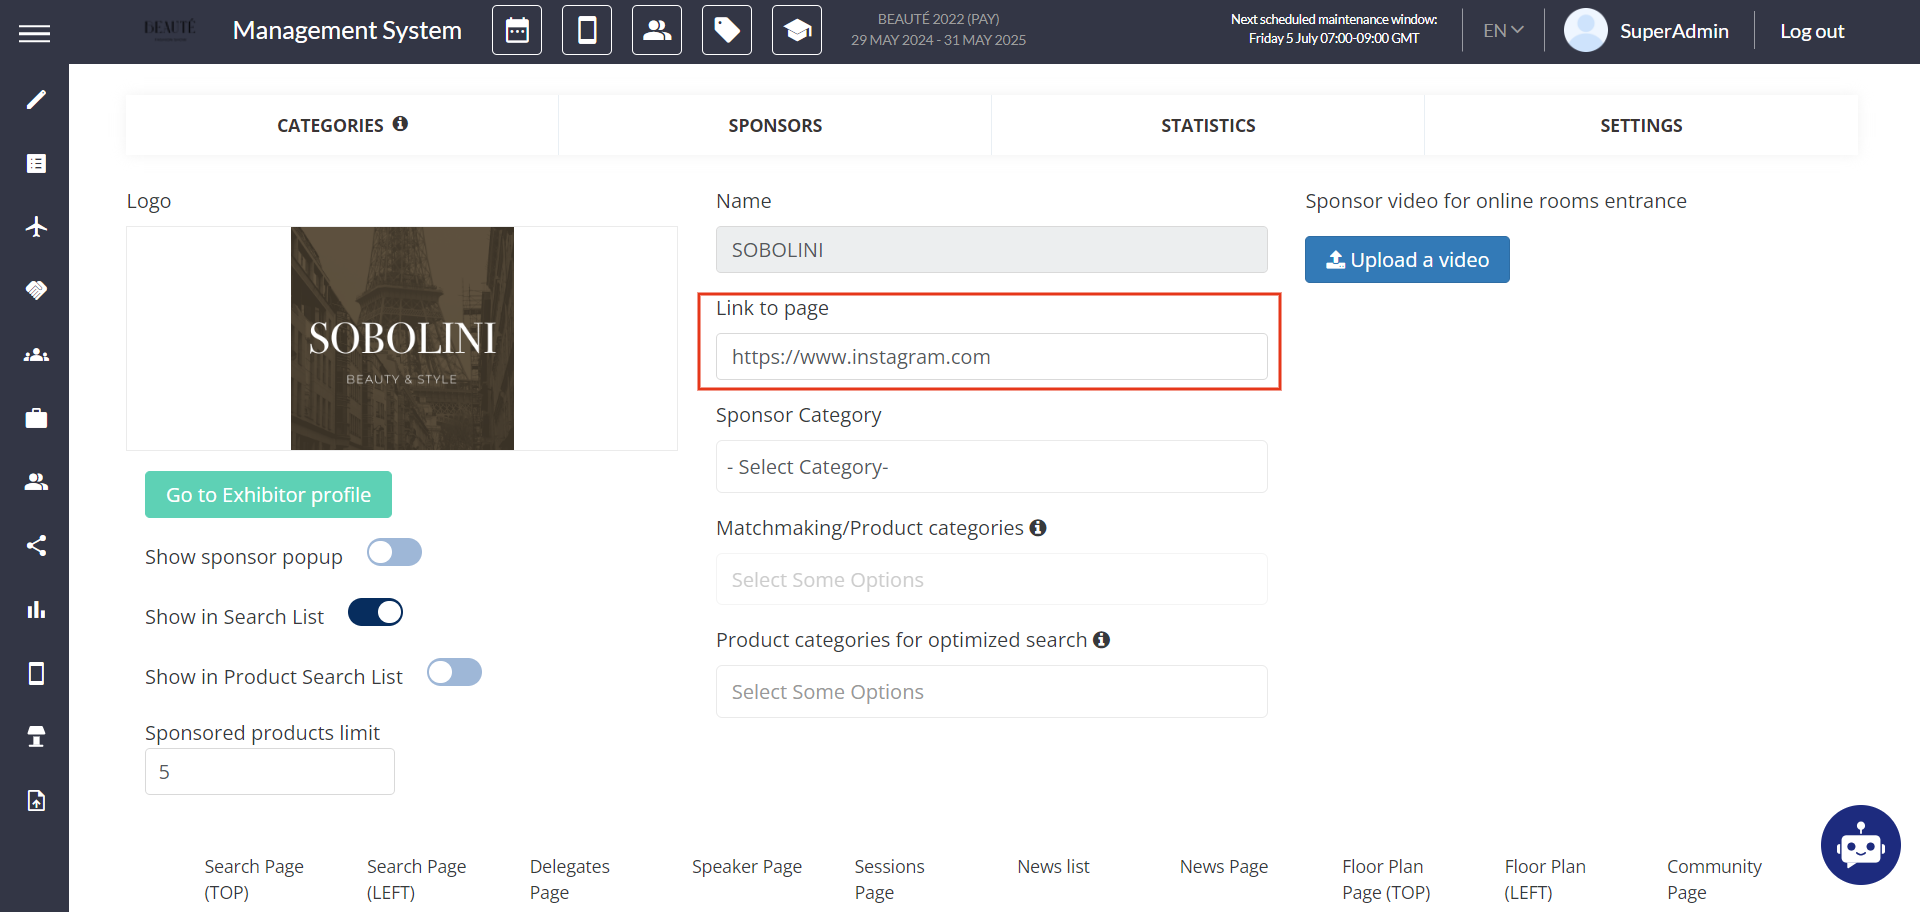
Task: Open the podium lamp sidebar icon
Action: coord(36,737)
